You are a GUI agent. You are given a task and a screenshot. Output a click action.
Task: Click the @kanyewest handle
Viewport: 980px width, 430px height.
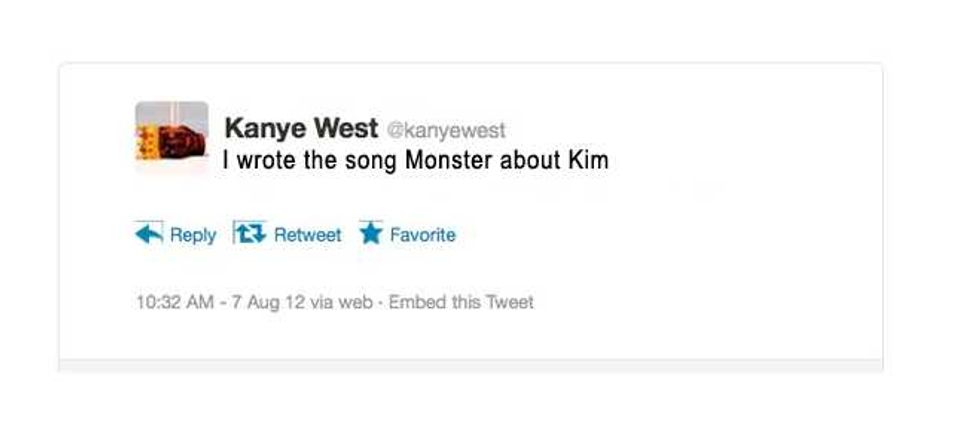pos(446,131)
